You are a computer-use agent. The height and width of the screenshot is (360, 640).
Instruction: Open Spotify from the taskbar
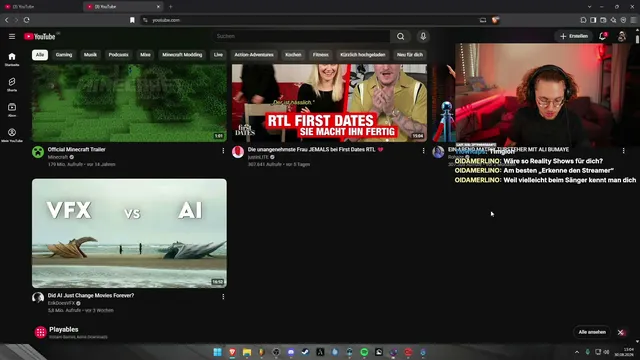click(x=364, y=352)
